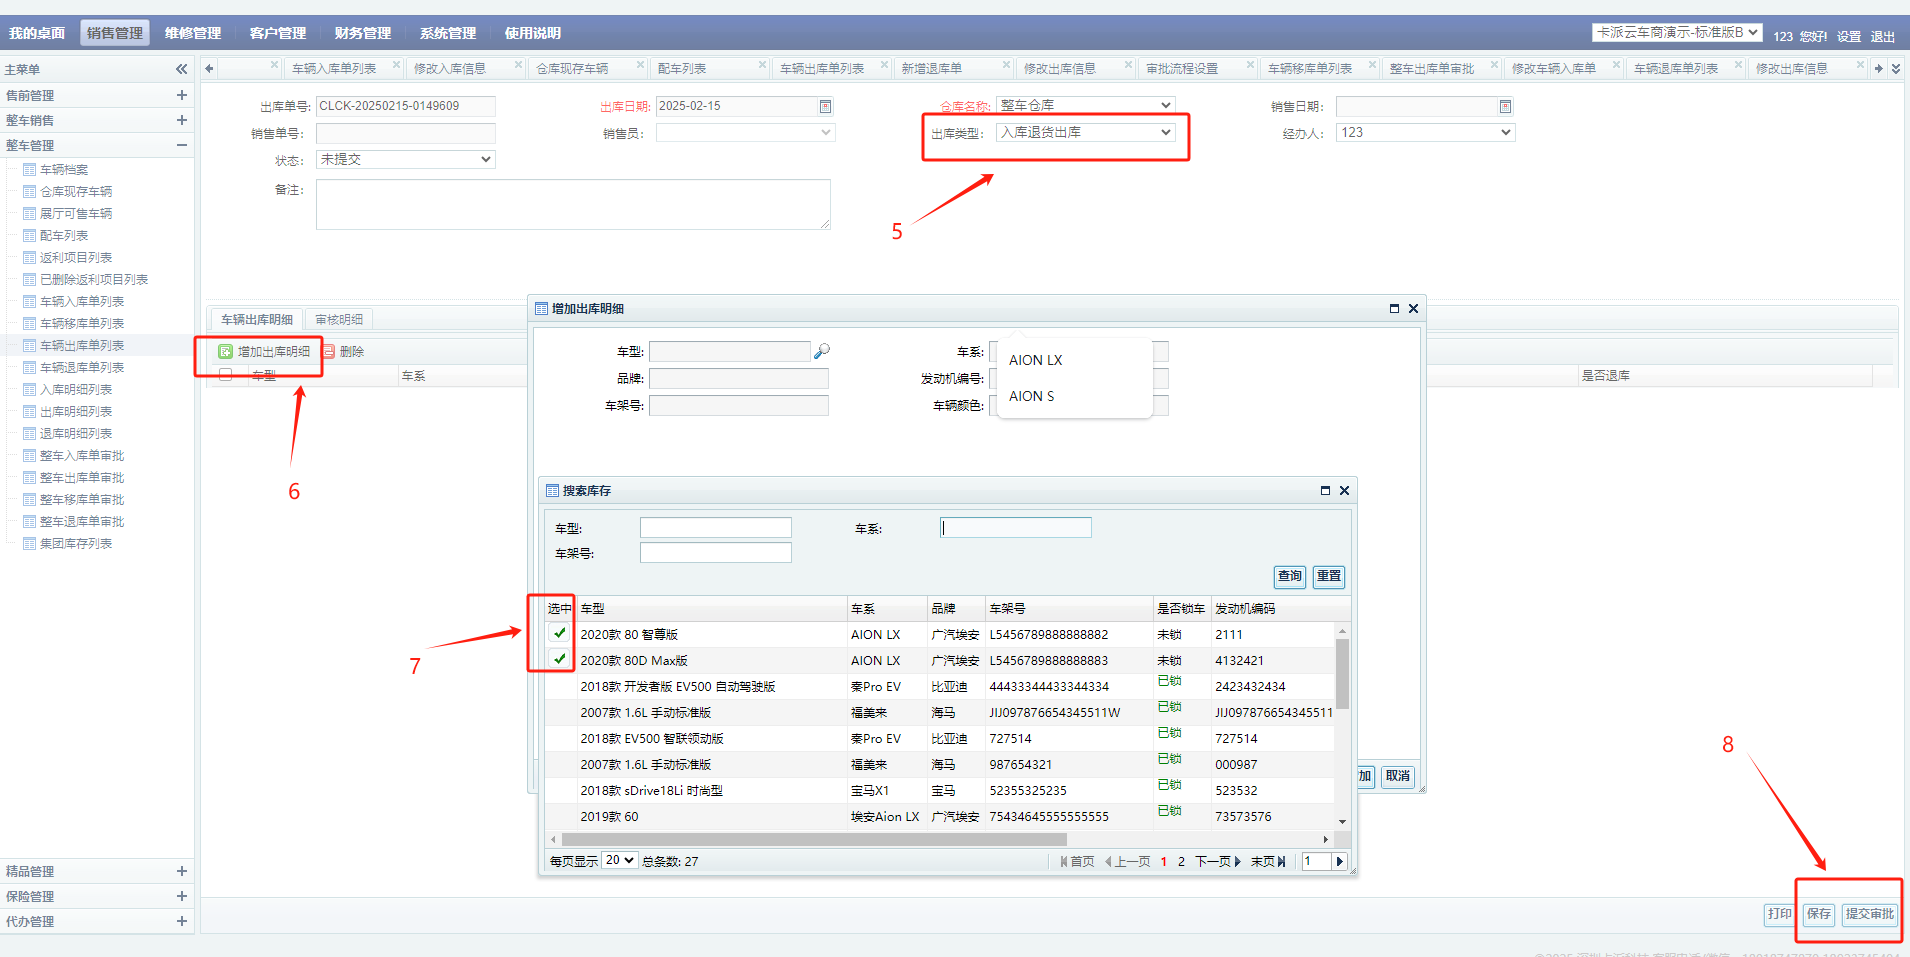Viewport: 1910px width, 957px height.
Task: Click the magnifier icon next to 车型
Action: [x=822, y=351]
